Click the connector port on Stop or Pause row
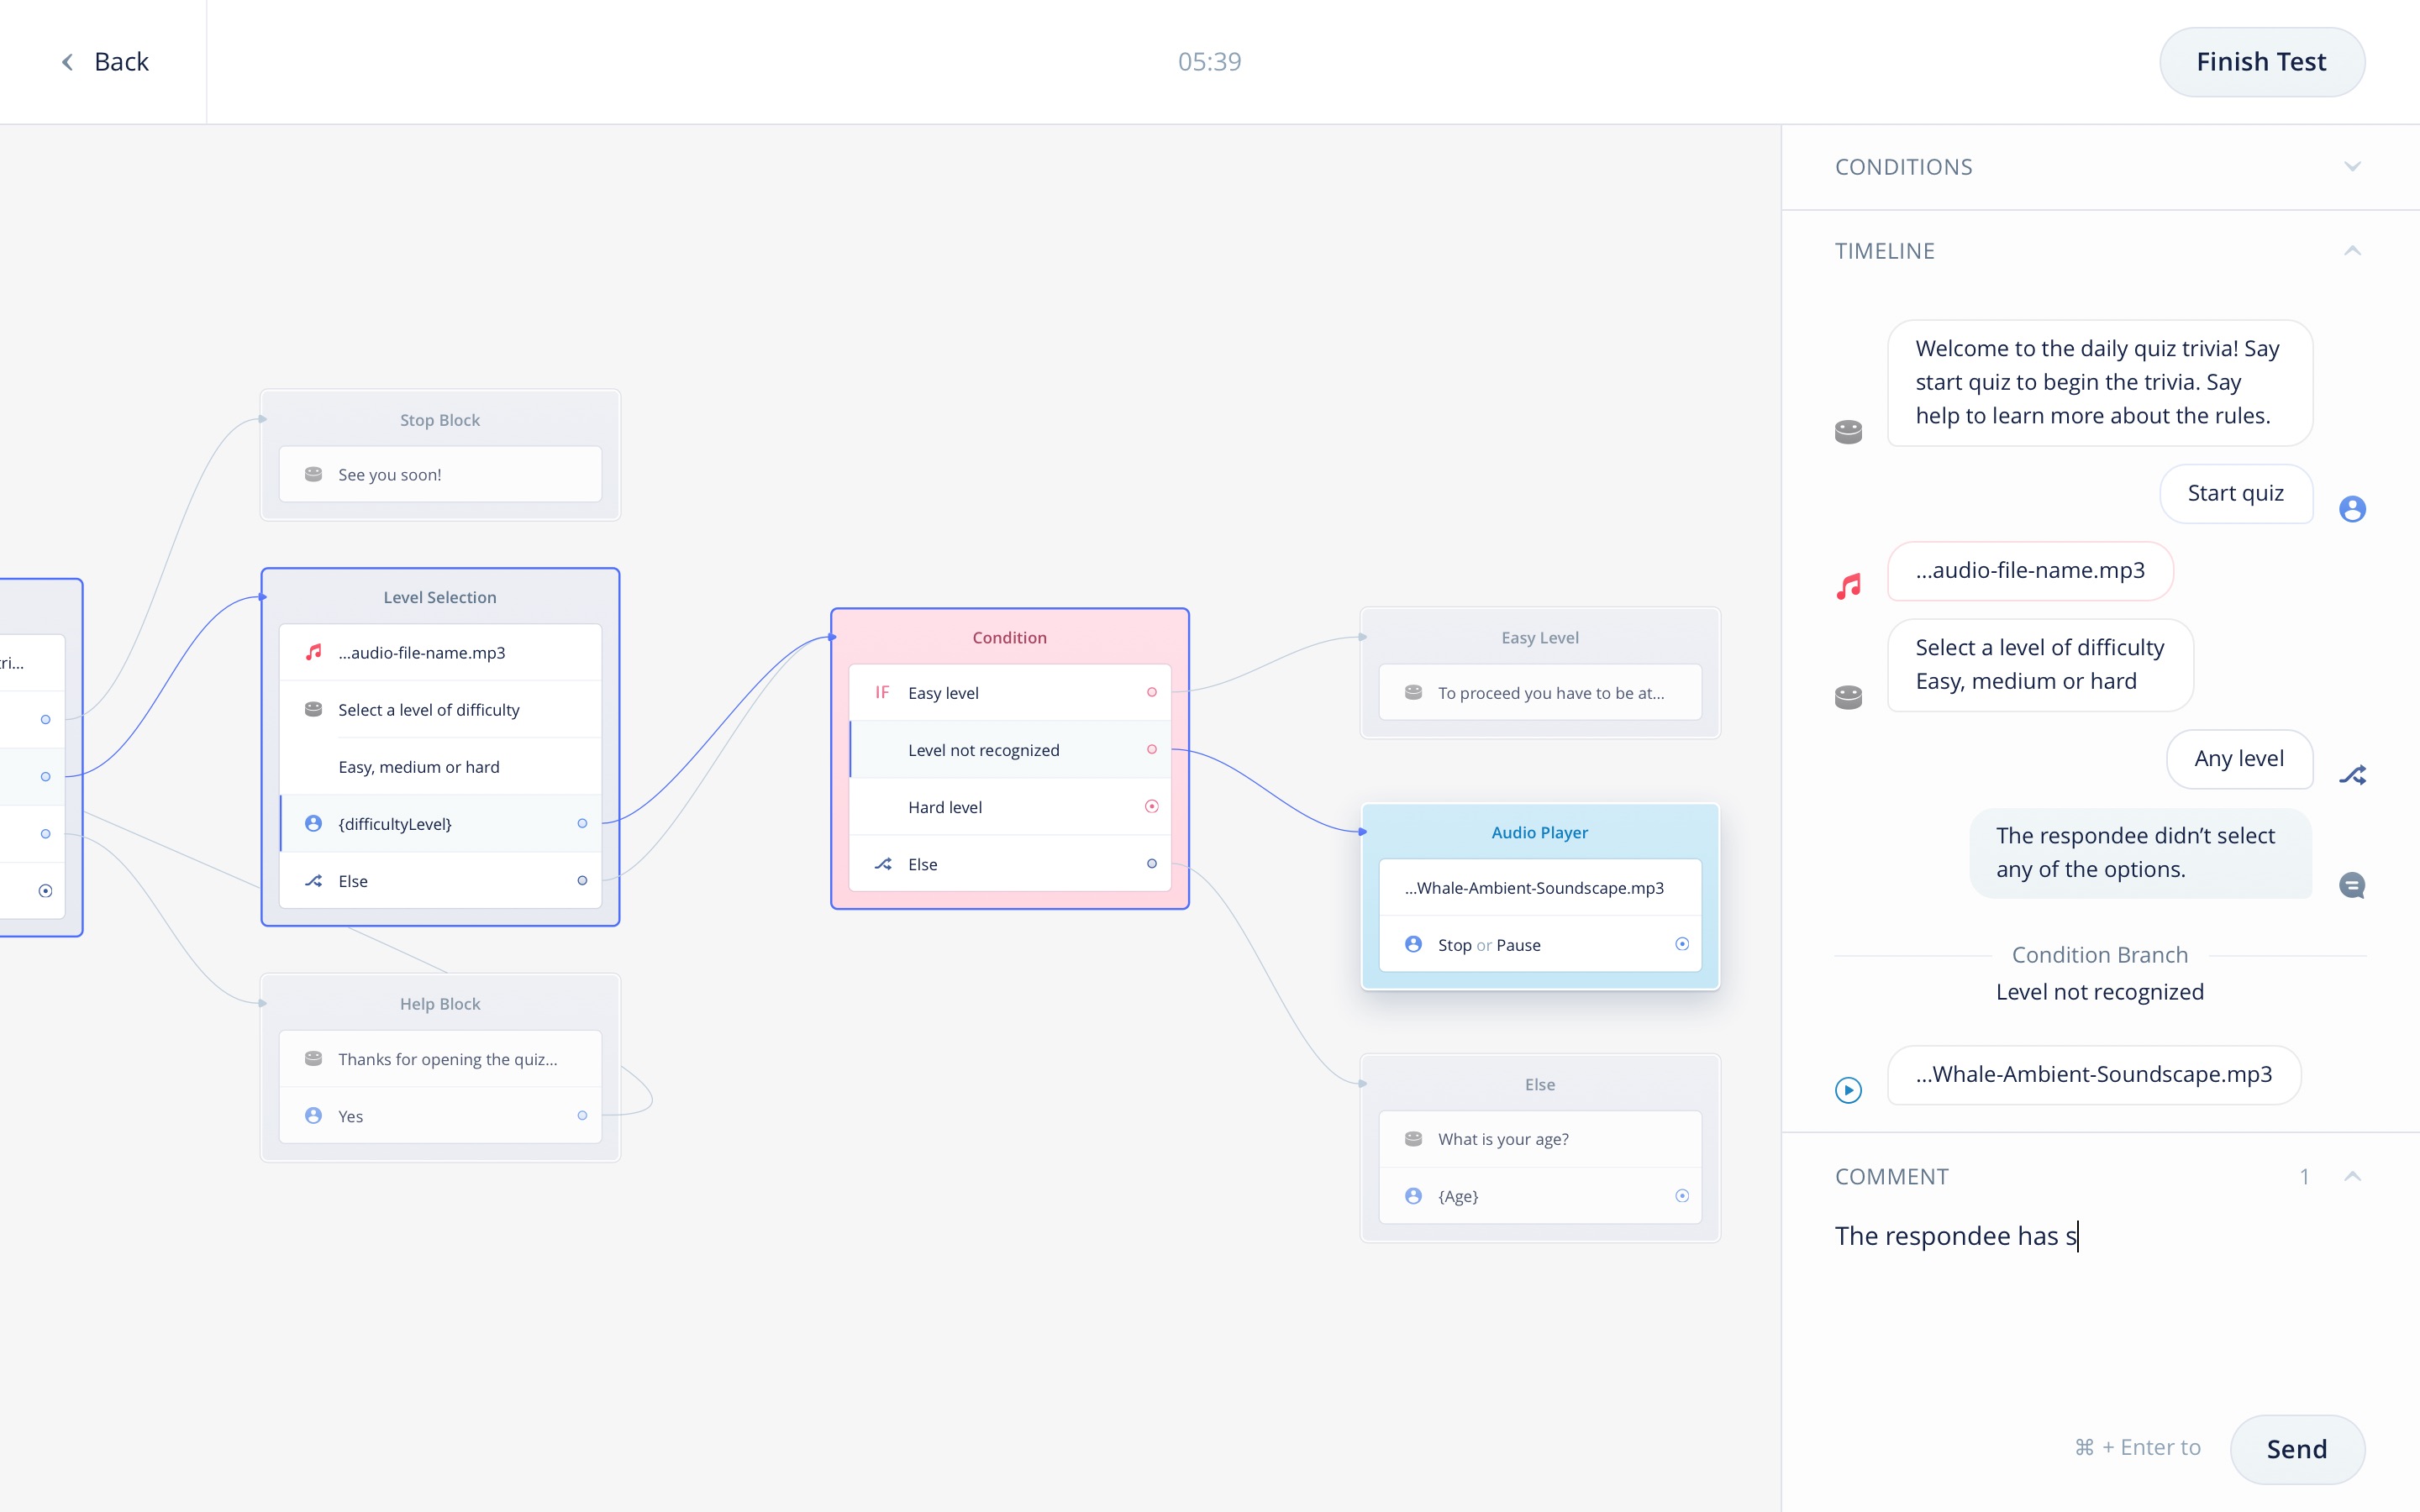Viewport: 2420px width, 1512px height. point(1681,944)
